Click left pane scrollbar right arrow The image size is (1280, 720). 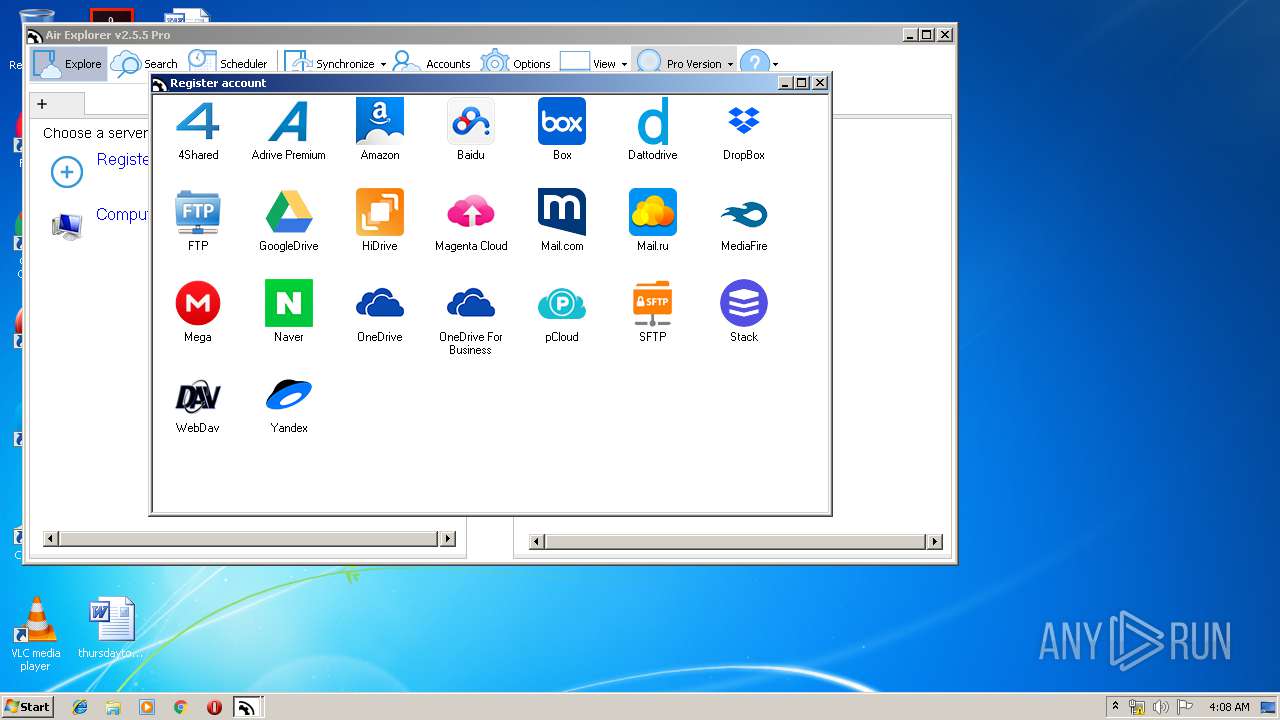[x=448, y=539]
